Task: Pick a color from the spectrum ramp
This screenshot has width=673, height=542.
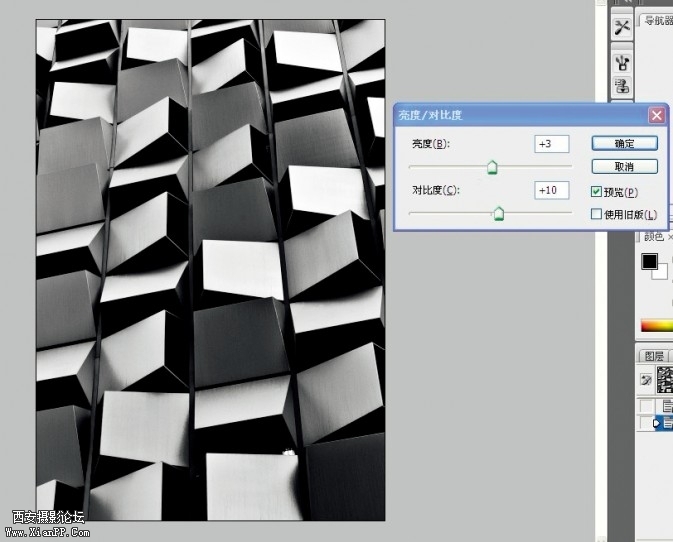Action: 657,326
